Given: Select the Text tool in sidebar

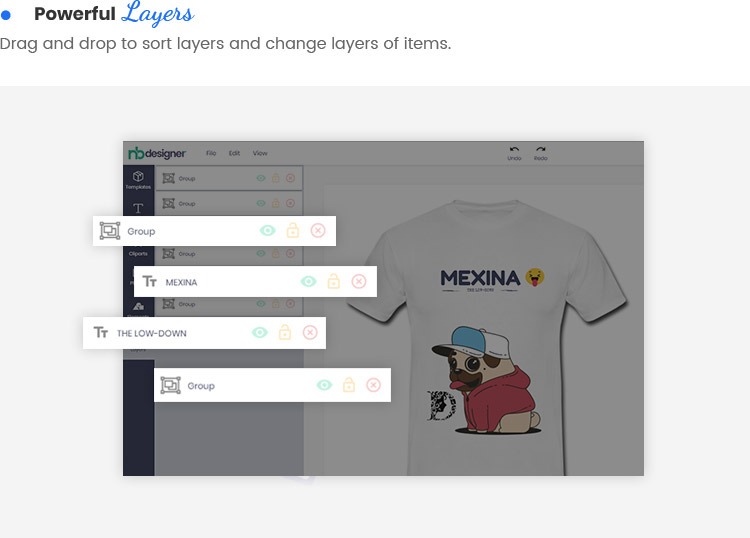Looking at the screenshot, I should tap(138, 209).
